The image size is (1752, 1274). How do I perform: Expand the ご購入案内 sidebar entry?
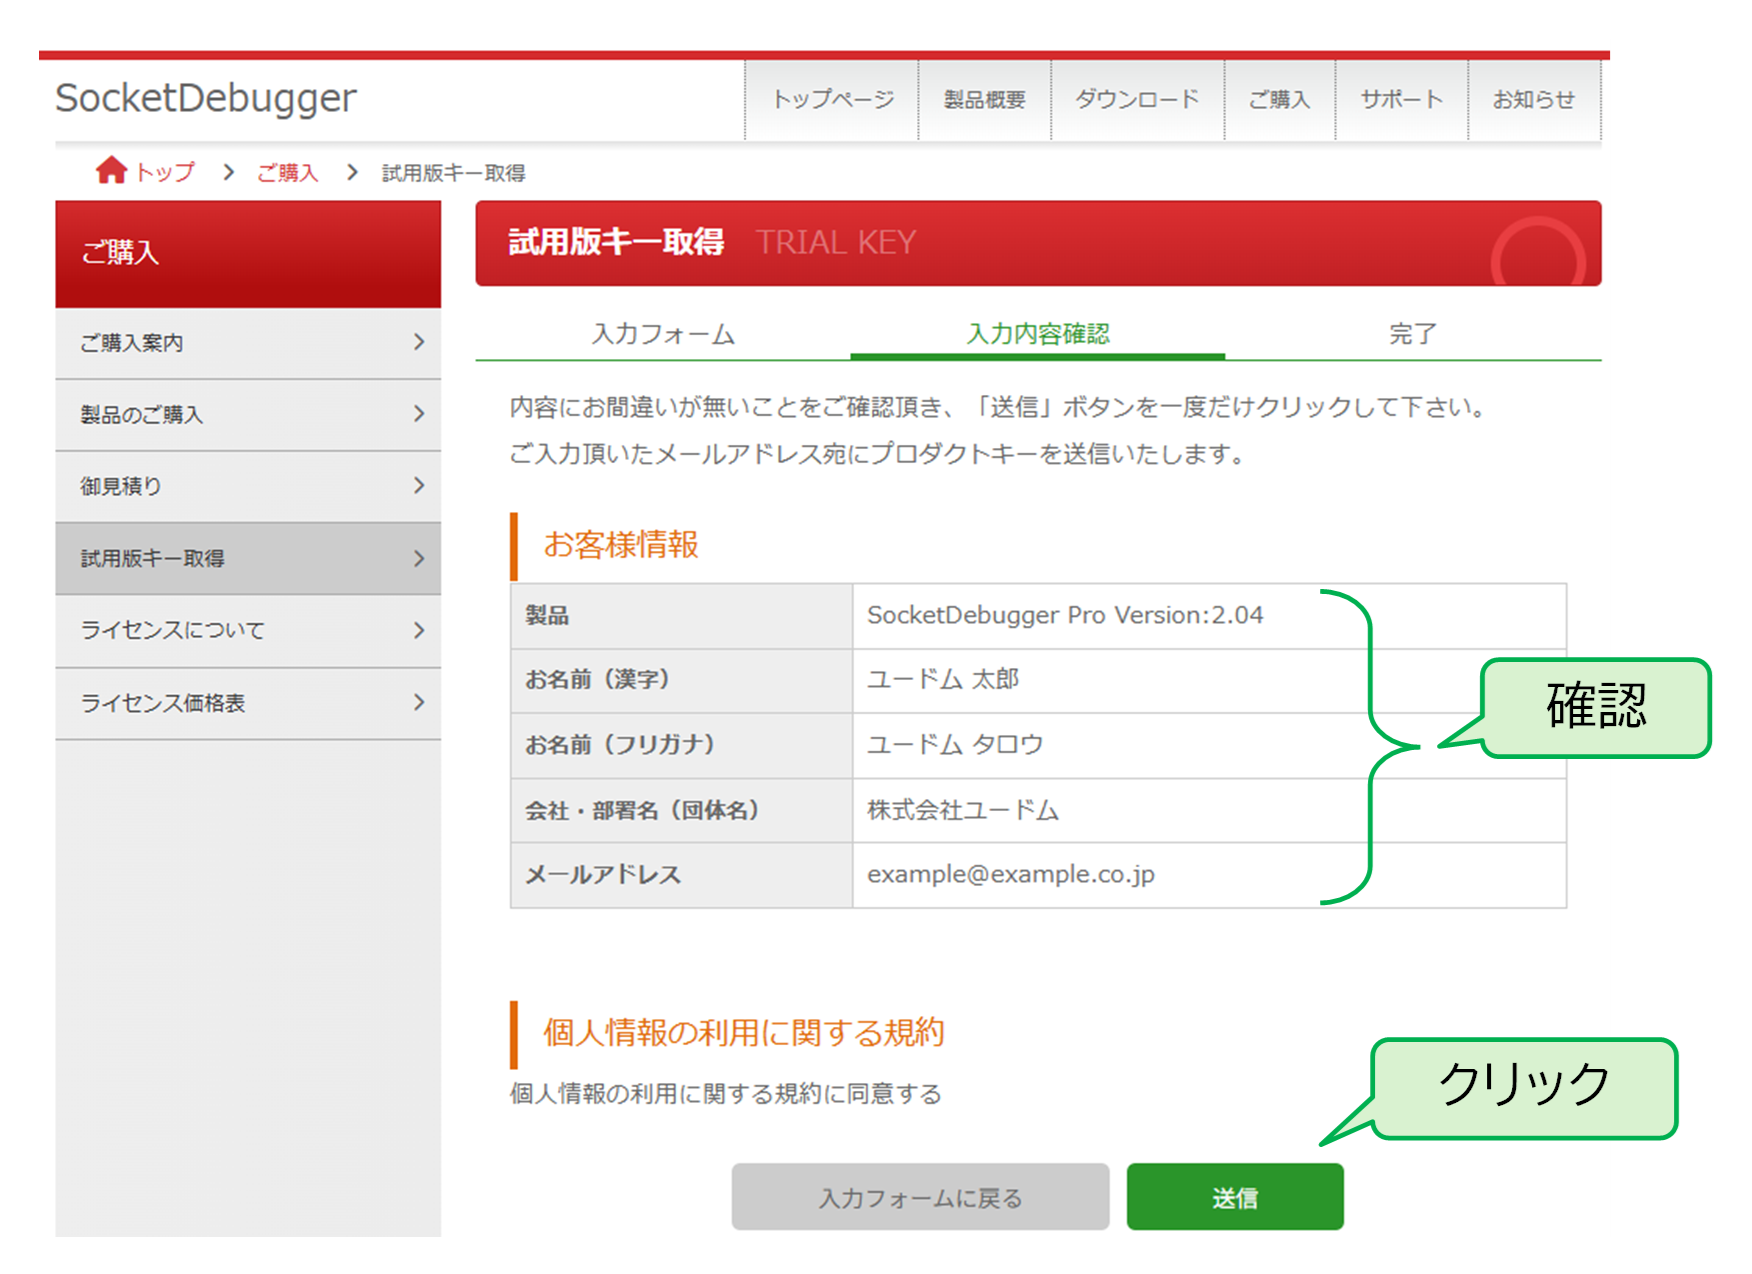247,343
